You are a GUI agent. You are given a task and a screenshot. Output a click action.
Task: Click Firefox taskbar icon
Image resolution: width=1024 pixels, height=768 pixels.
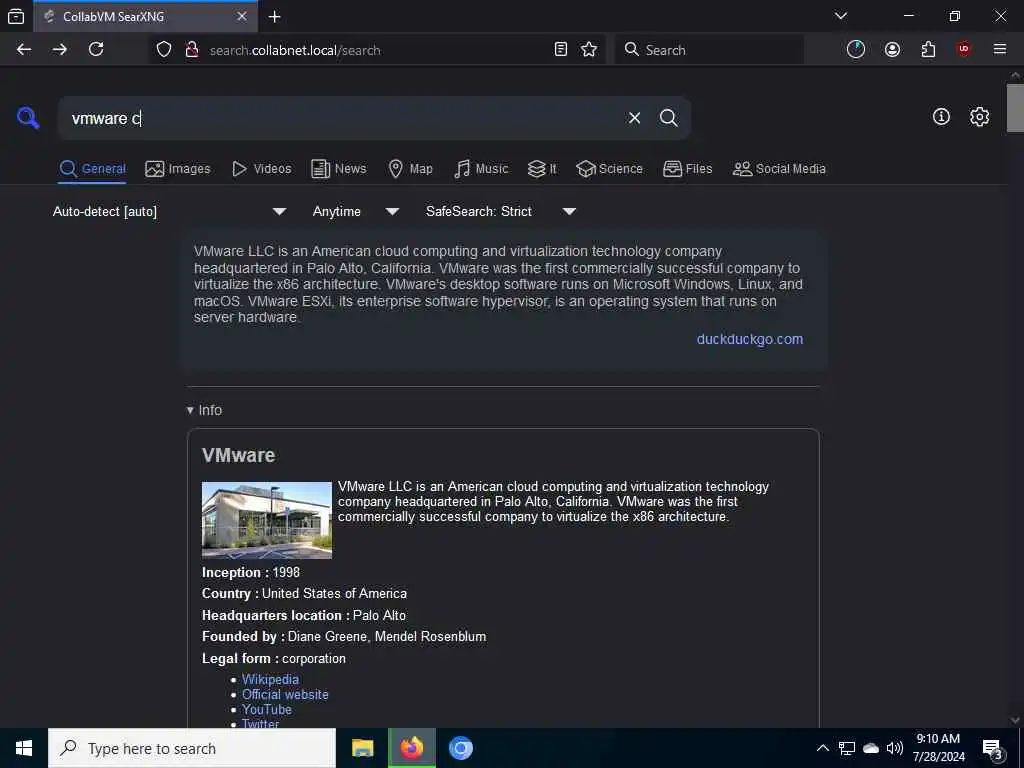411,748
